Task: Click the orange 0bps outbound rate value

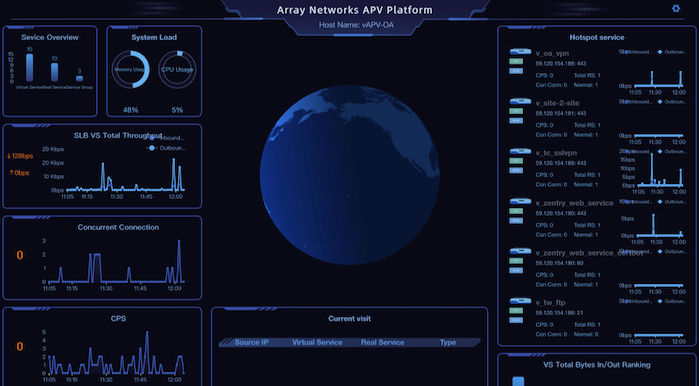Action: coord(19,173)
